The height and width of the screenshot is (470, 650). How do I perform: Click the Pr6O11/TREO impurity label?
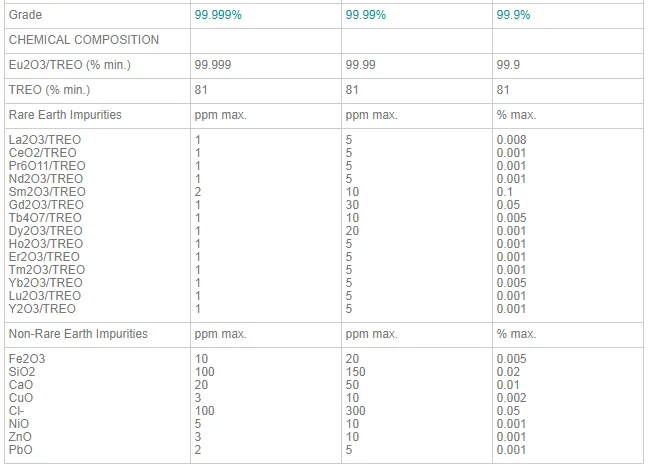point(47,165)
